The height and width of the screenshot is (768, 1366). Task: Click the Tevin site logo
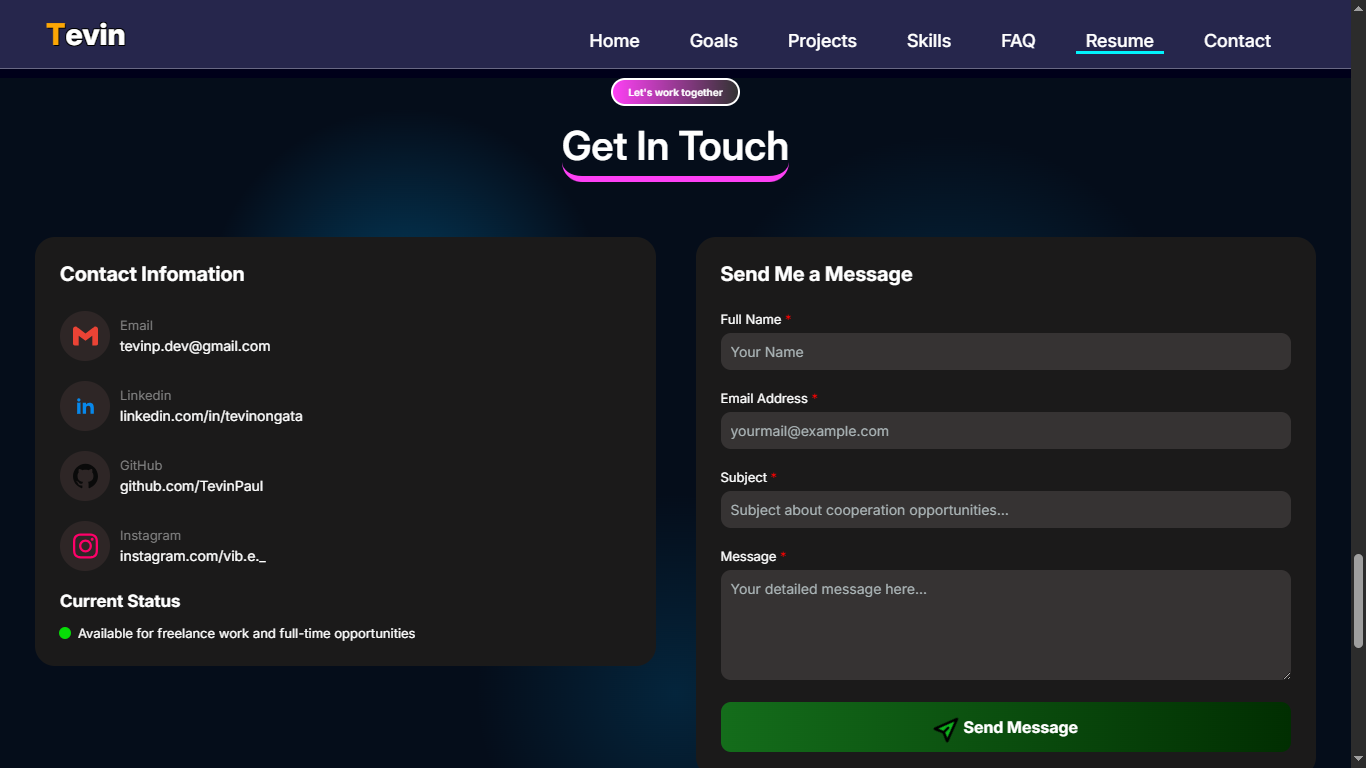(x=86, y=35)
